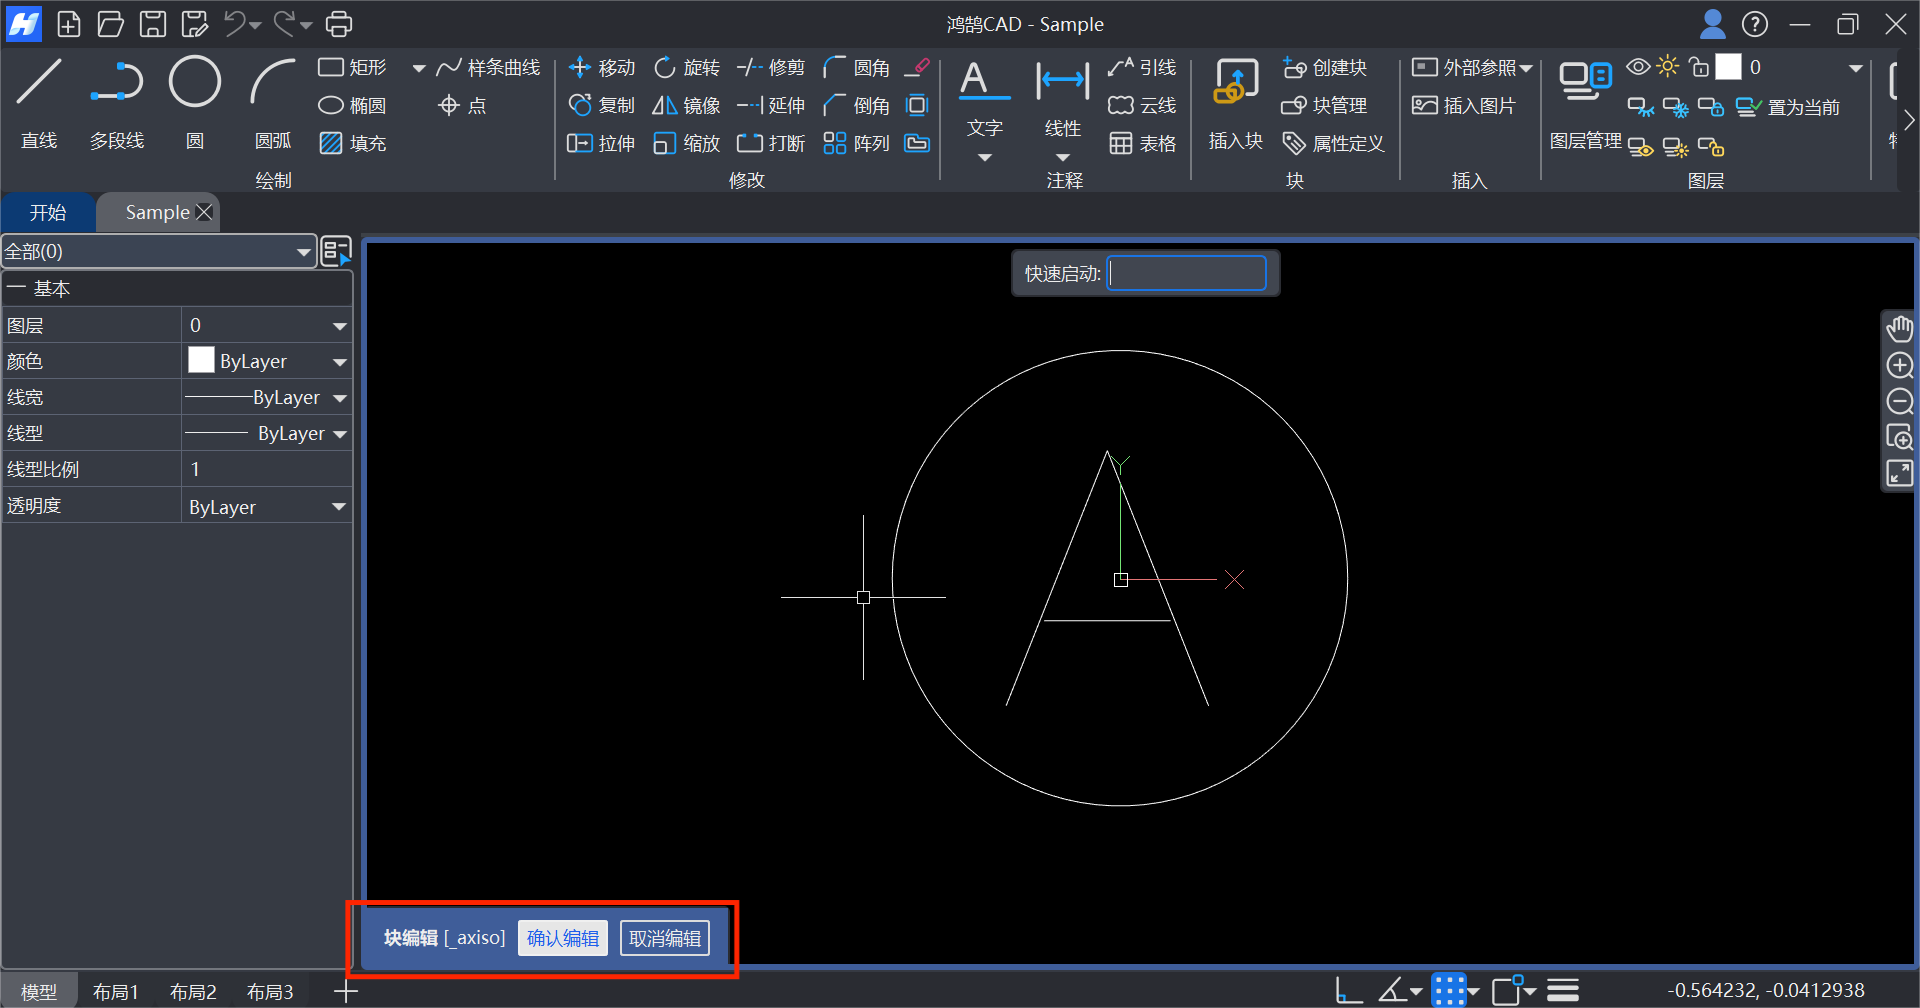1920x1008 pixels.
Task: Click the 快速启动 quick launch input field
Action: 1187,273
